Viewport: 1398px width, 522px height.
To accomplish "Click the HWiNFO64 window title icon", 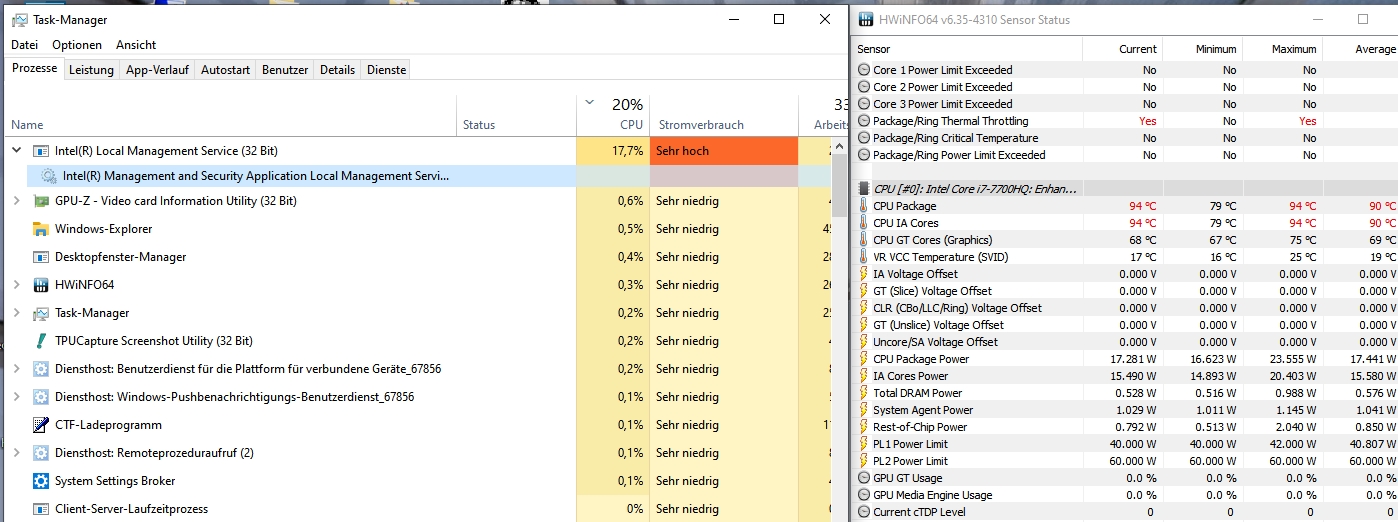I will [866, 19].
